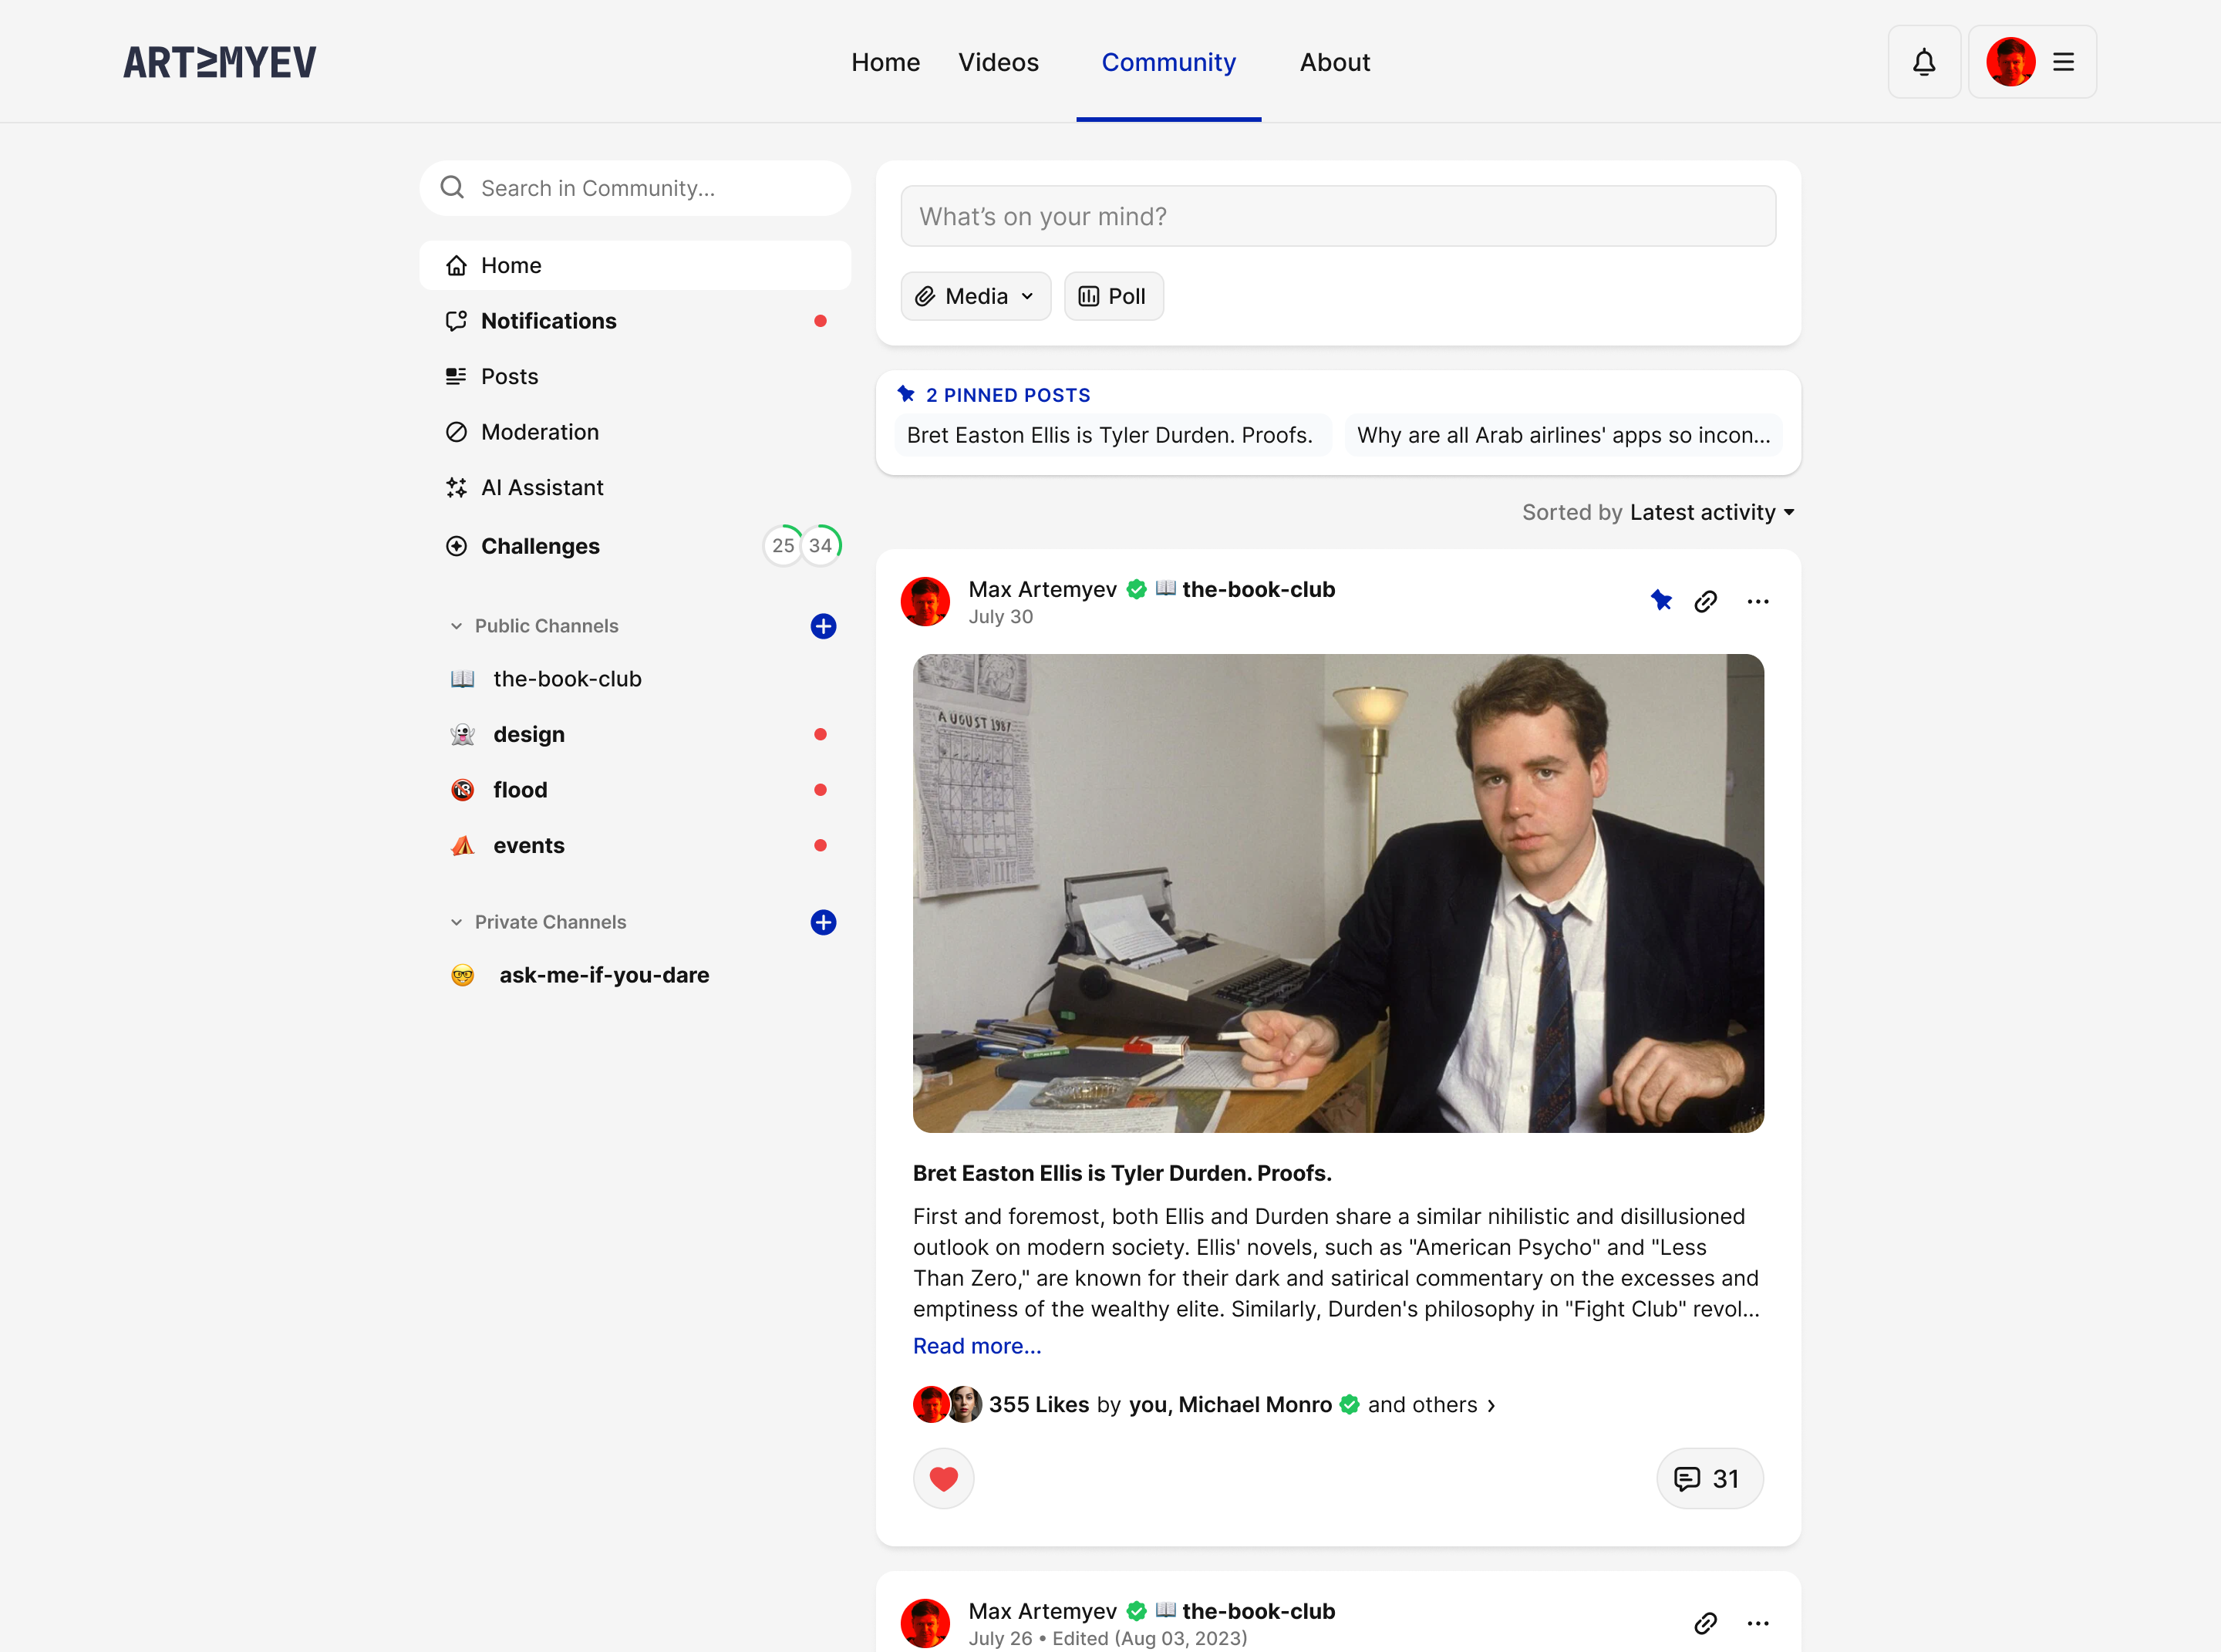2221x1652 pixels.
Task: Click the ARTEMYEV logo
Action: coord(220,62)
